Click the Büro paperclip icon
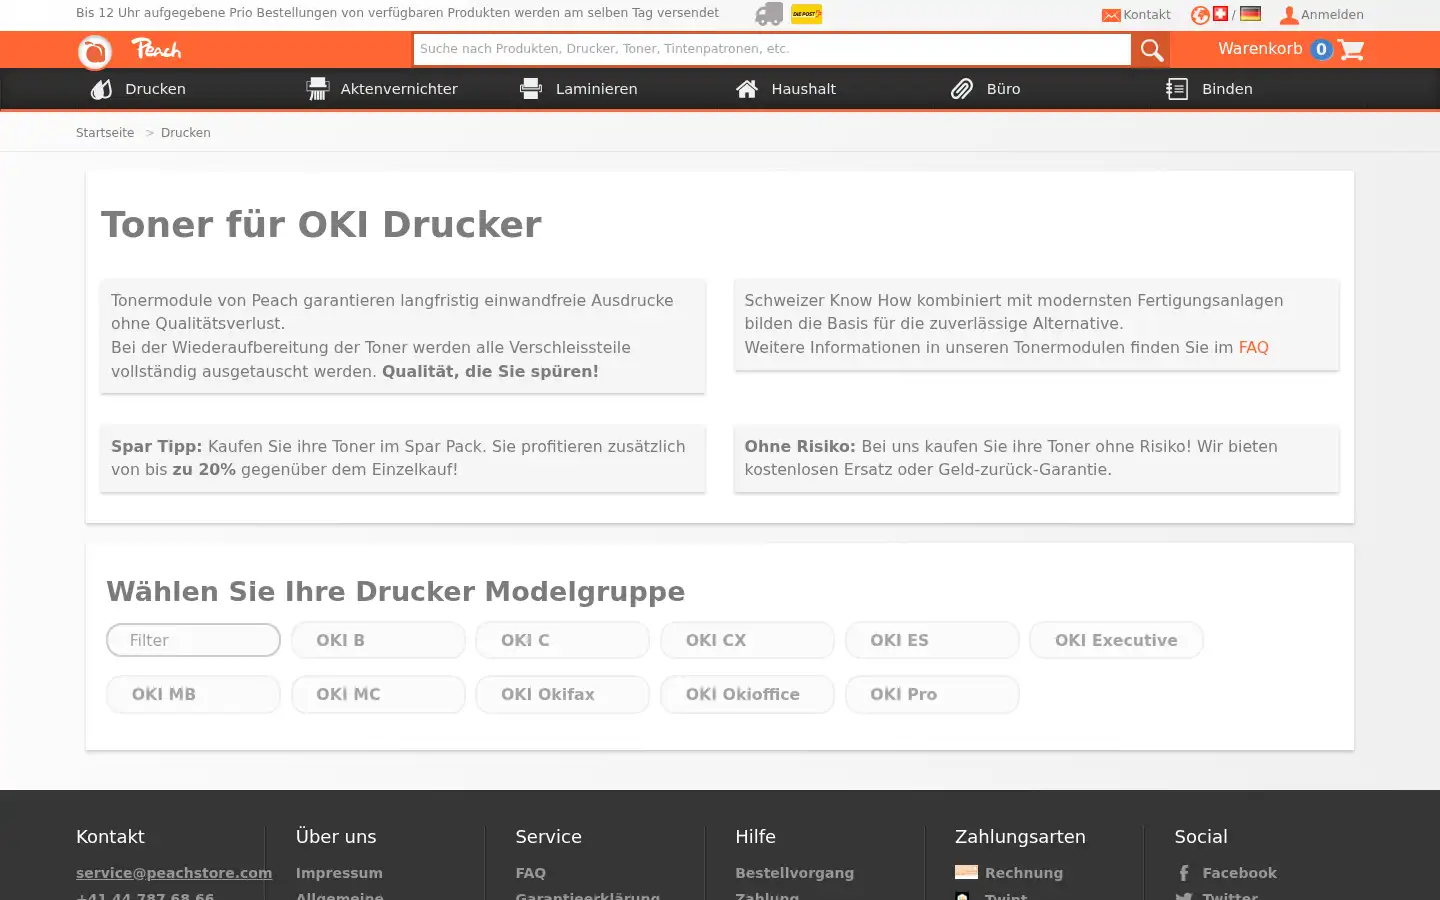 pos(962,89)
